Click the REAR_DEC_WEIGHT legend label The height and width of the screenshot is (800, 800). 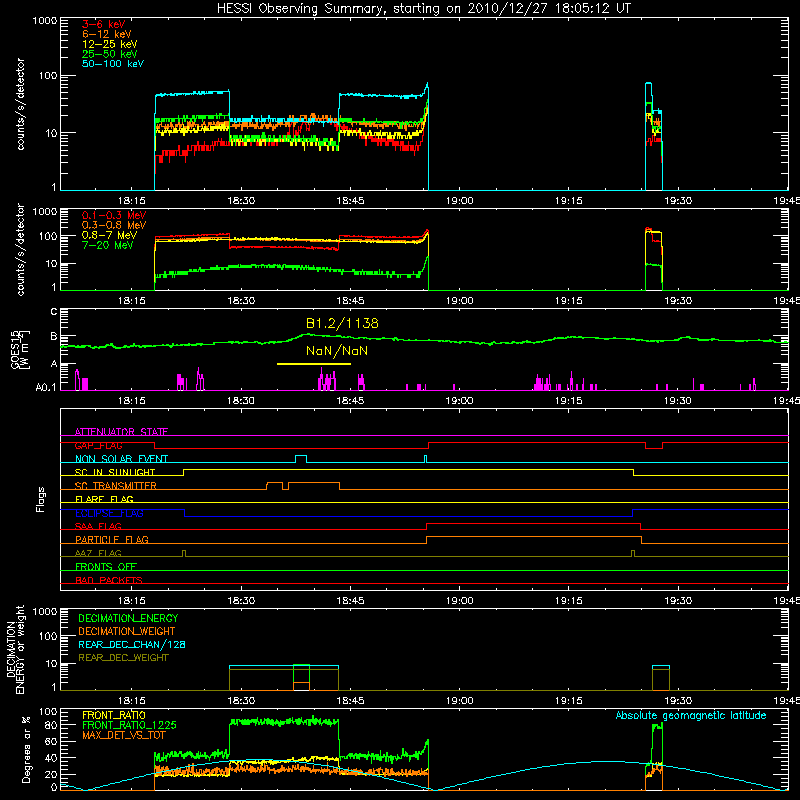(123, 658)
